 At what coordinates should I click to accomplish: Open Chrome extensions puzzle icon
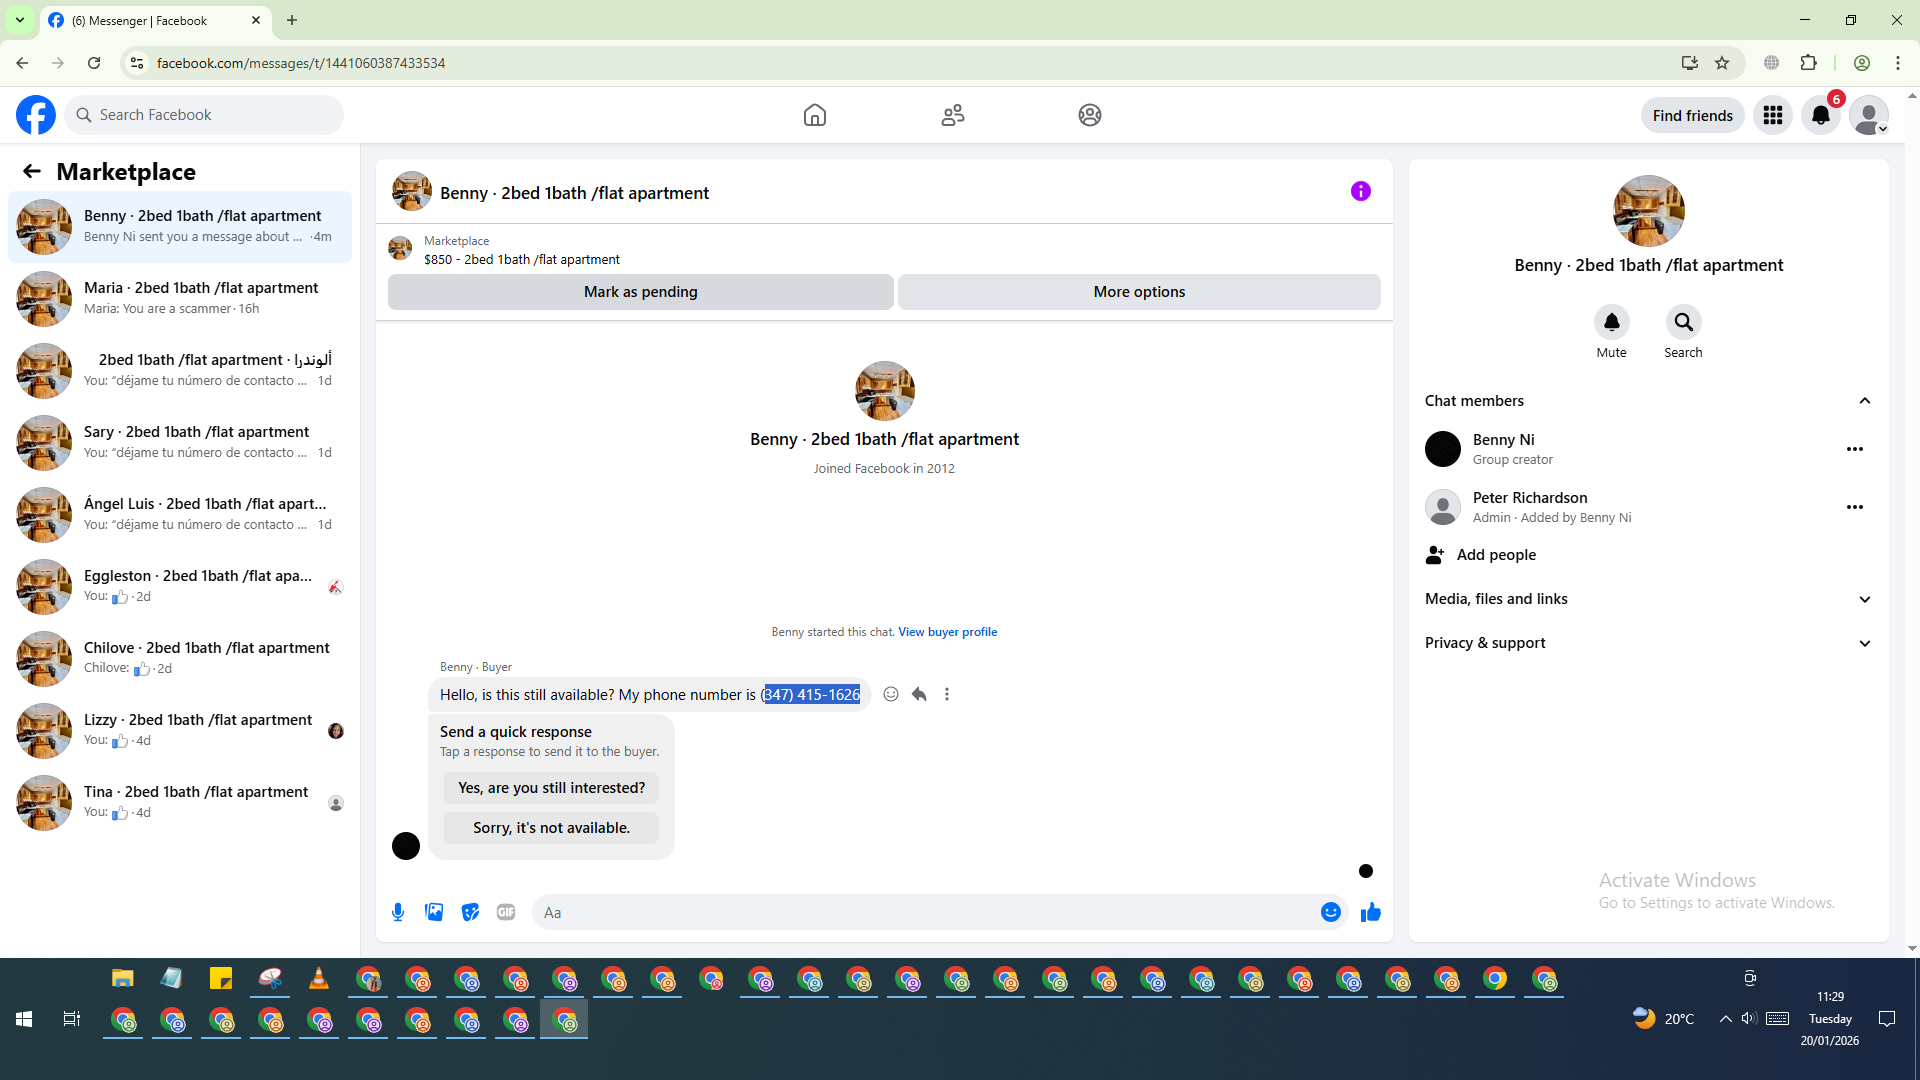[1808, 63]
